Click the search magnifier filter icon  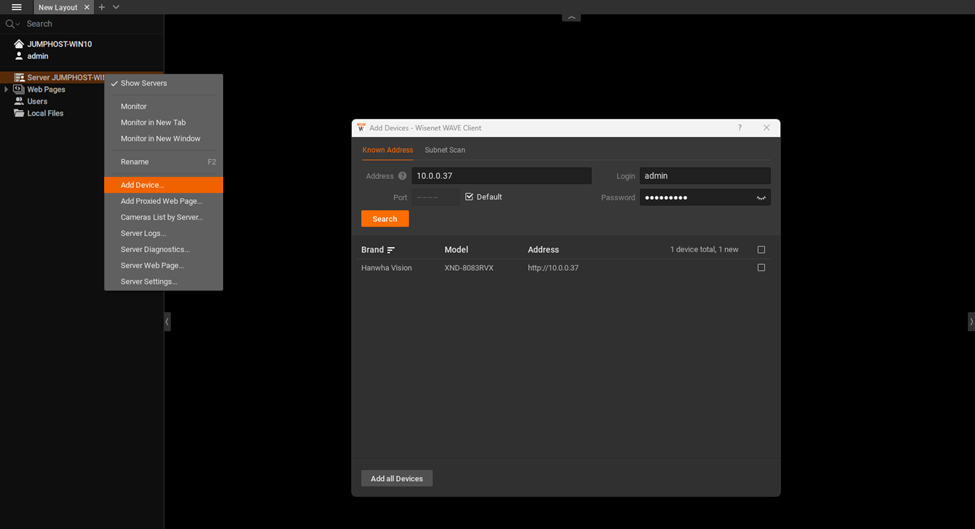[12, 24]
